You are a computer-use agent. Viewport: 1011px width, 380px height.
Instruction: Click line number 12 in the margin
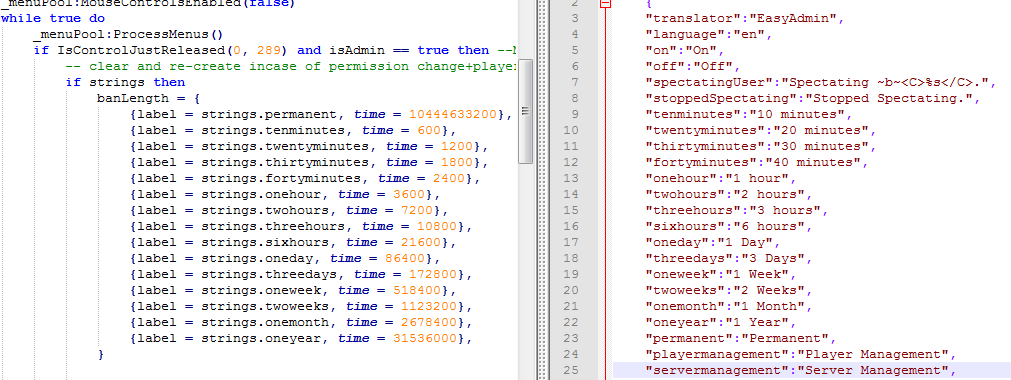[x=572, y=163]
